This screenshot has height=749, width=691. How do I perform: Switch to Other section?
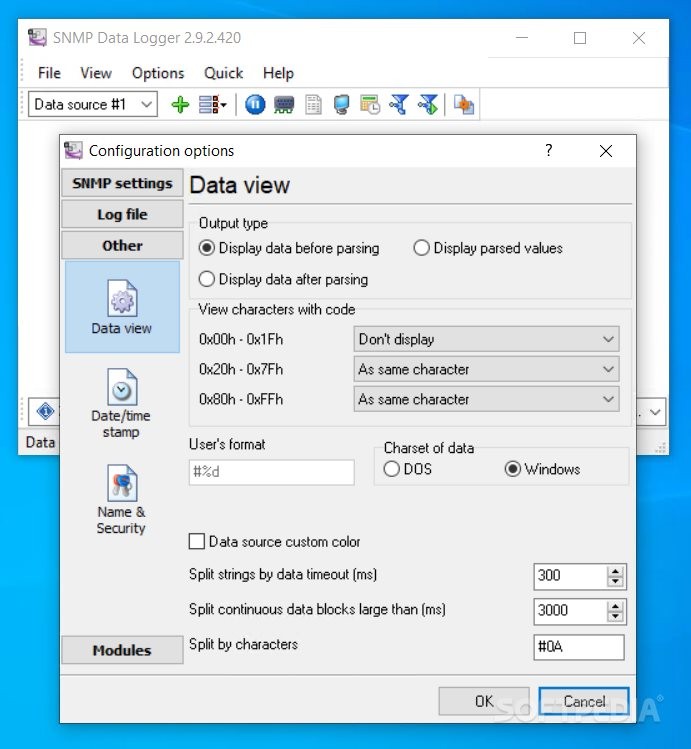(122, 246)
